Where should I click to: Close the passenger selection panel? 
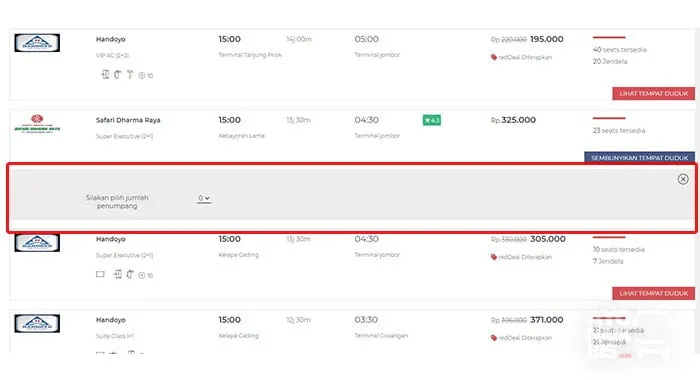tap(683, 179)
